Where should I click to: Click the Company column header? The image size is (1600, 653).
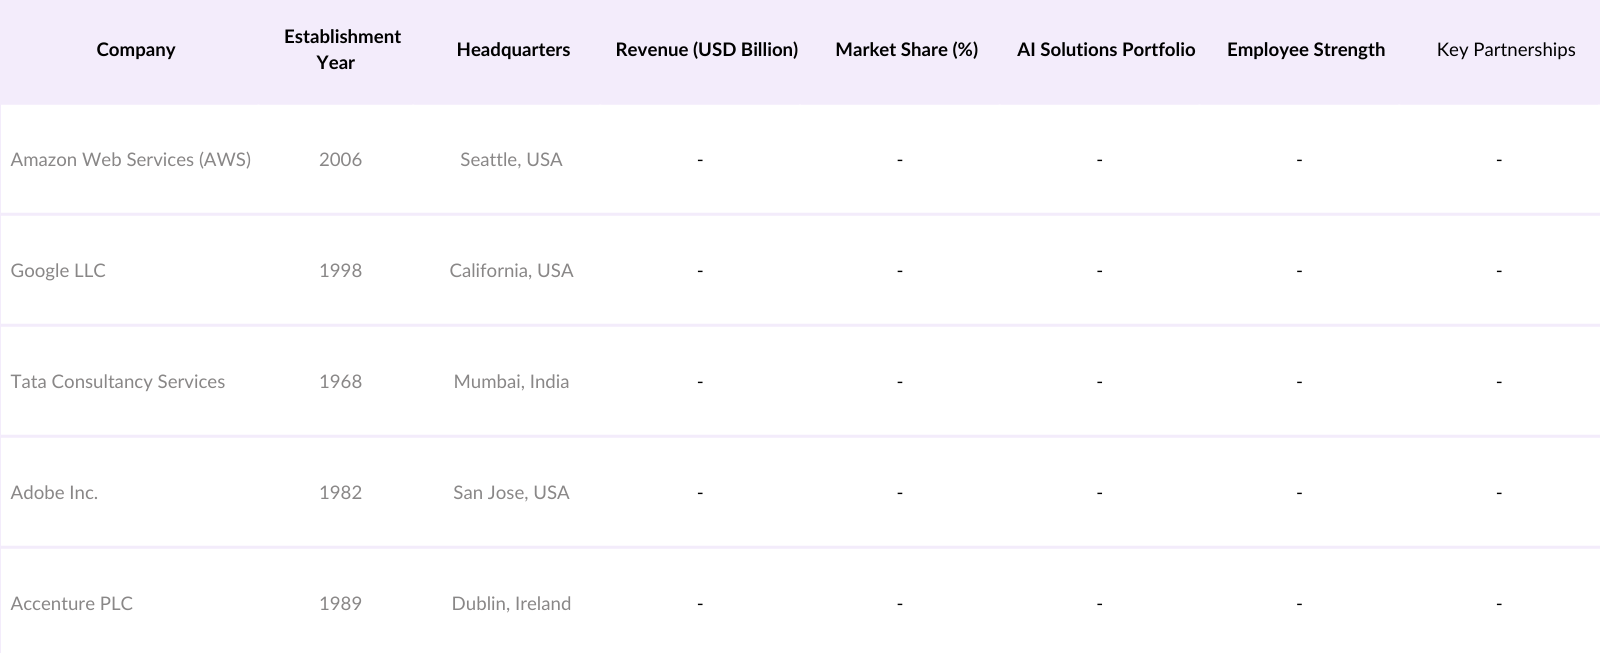tap(136, 50)
